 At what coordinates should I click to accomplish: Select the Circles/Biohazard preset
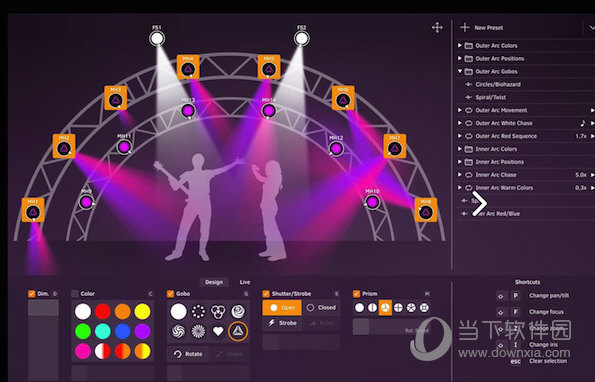pos(526,84)
